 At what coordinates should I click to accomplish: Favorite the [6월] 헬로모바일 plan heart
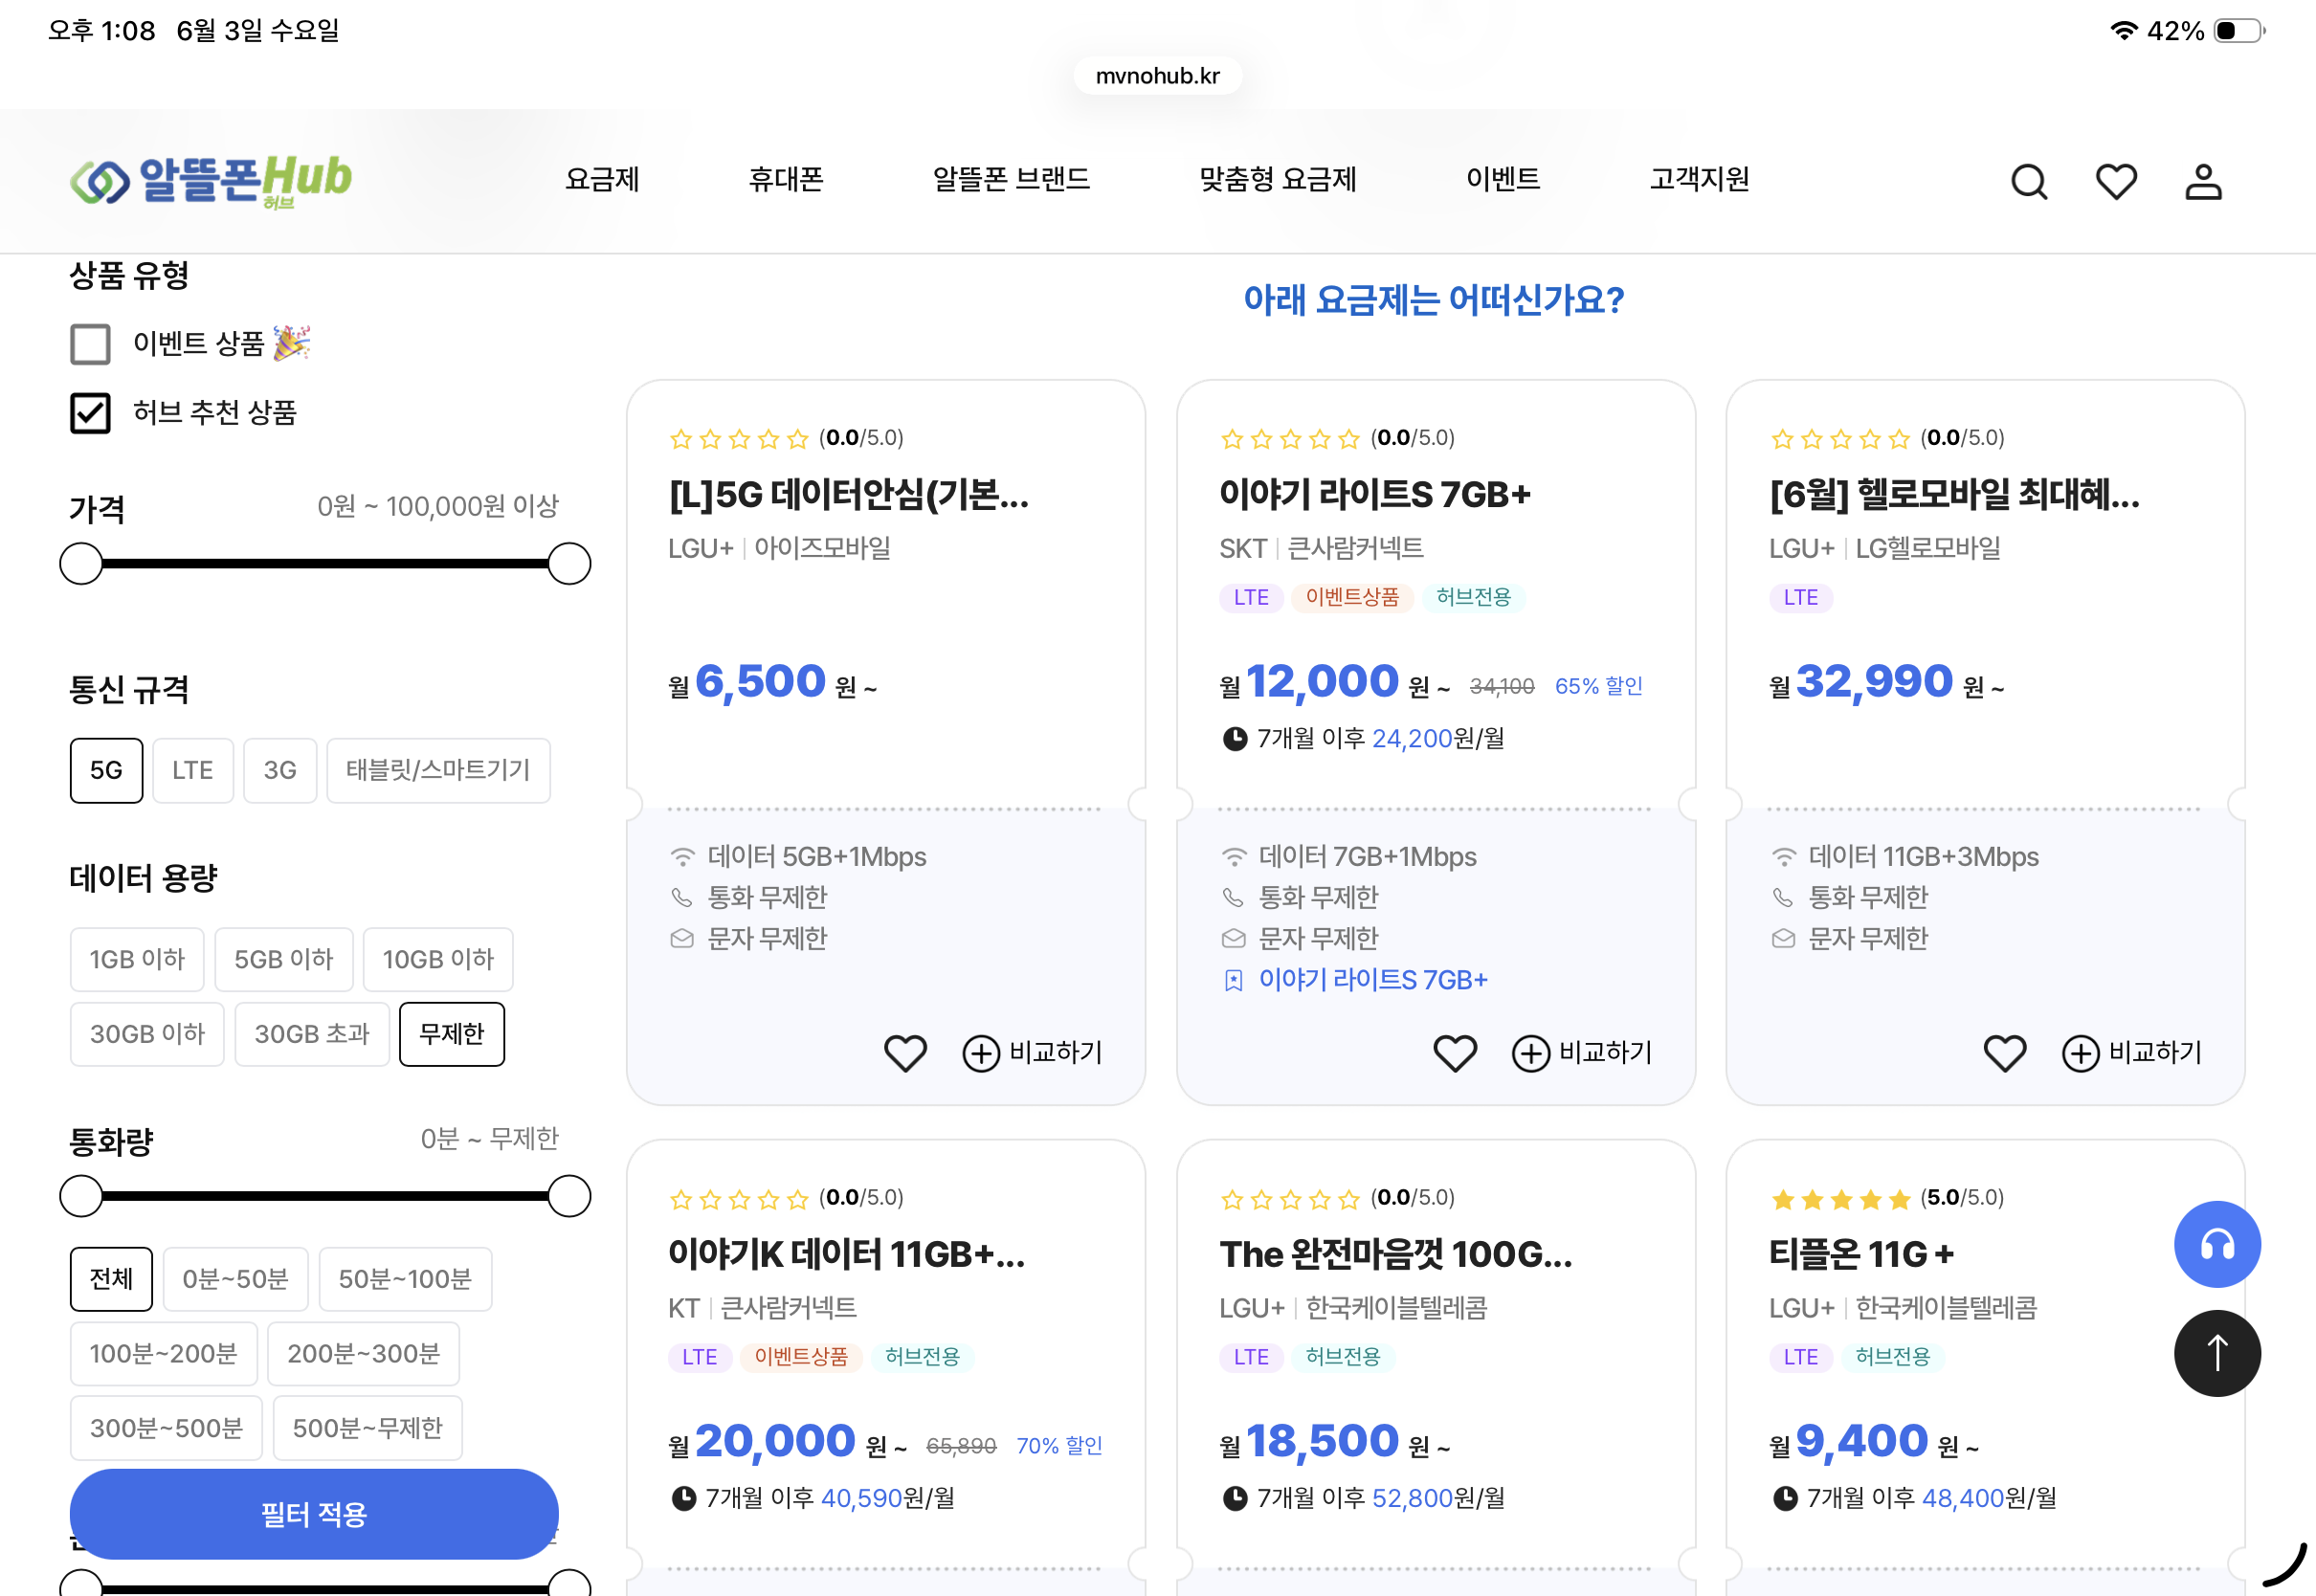(2005, 1053)
